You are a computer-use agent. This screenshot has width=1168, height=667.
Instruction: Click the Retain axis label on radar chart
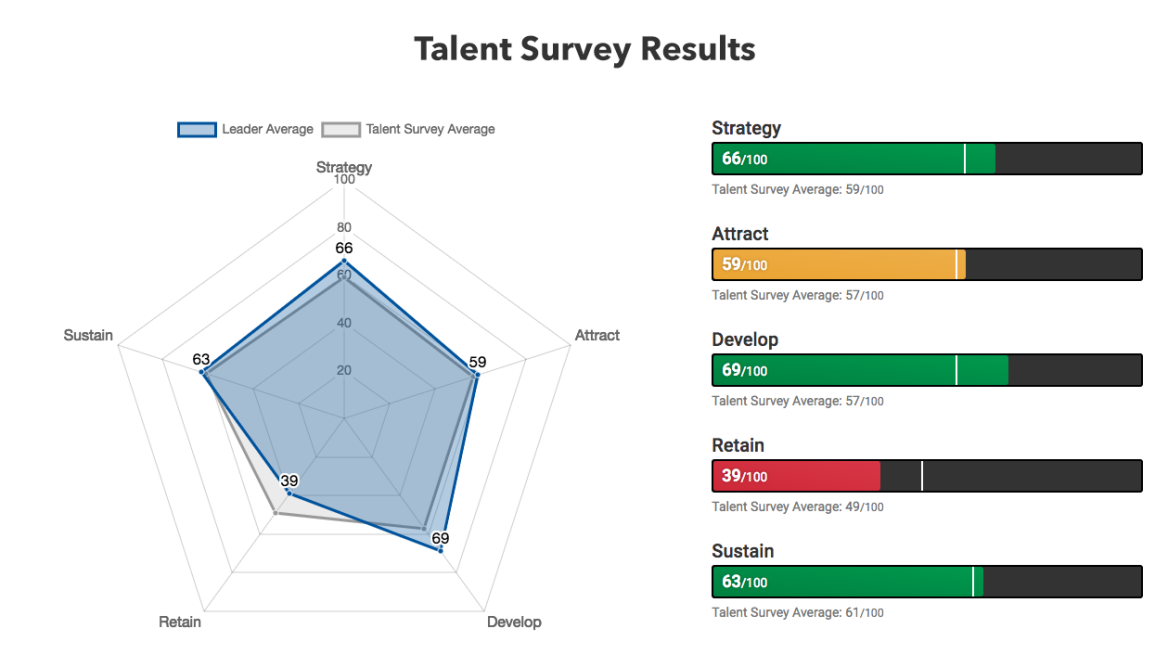[x=180, y=622]
